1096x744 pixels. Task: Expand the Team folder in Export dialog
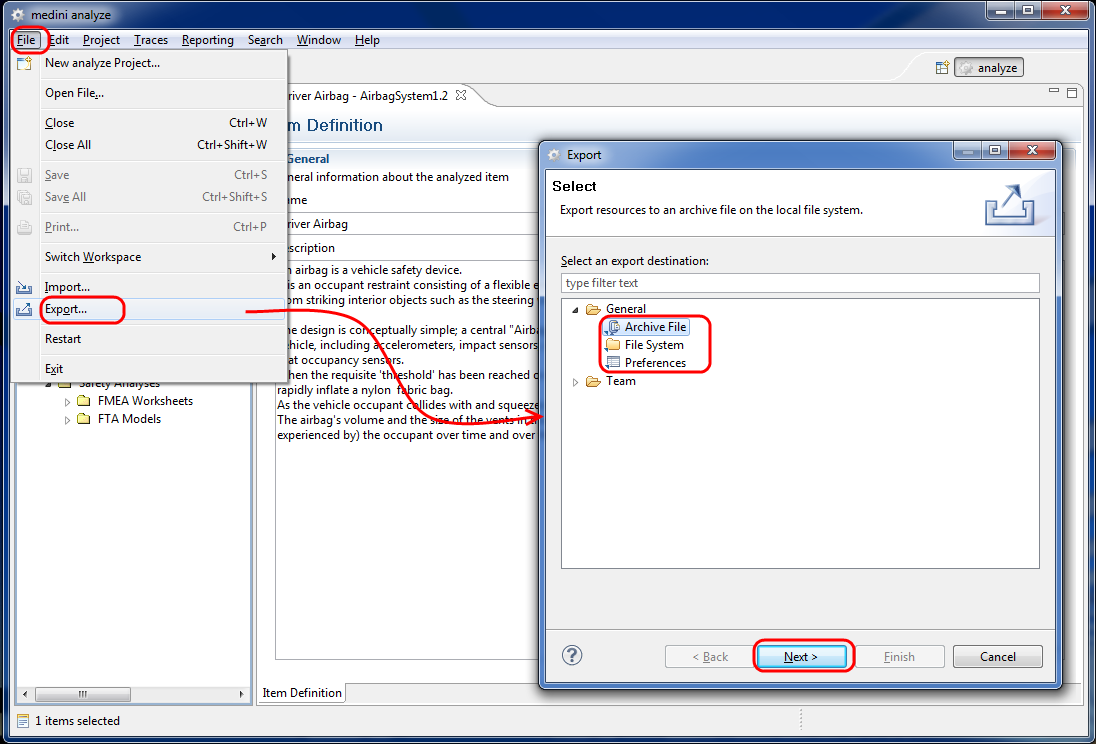coord(575,382)
